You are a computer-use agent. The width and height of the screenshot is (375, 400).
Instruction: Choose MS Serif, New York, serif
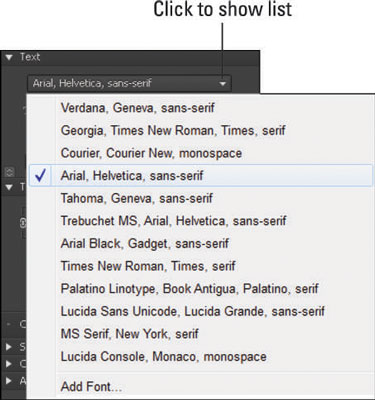click(x=130, y=334)
